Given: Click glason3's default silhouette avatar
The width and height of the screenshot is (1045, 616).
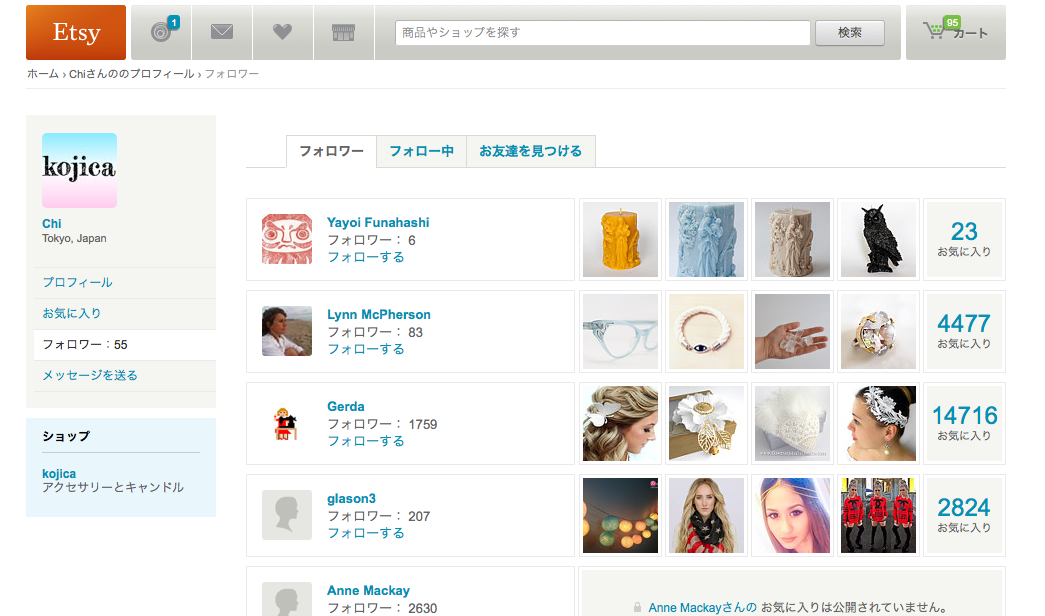Looking at the screenshot, I should coord(287,515).
